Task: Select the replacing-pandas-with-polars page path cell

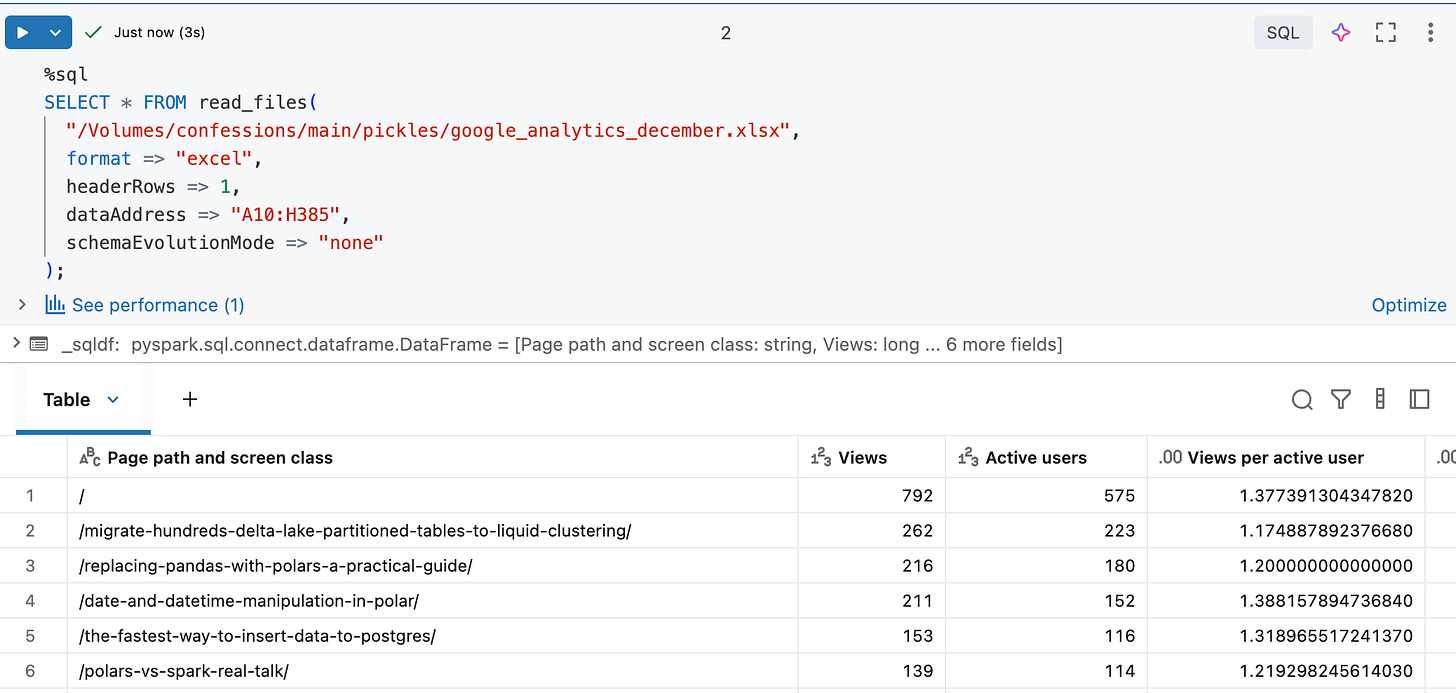Action: click(433, 566)
